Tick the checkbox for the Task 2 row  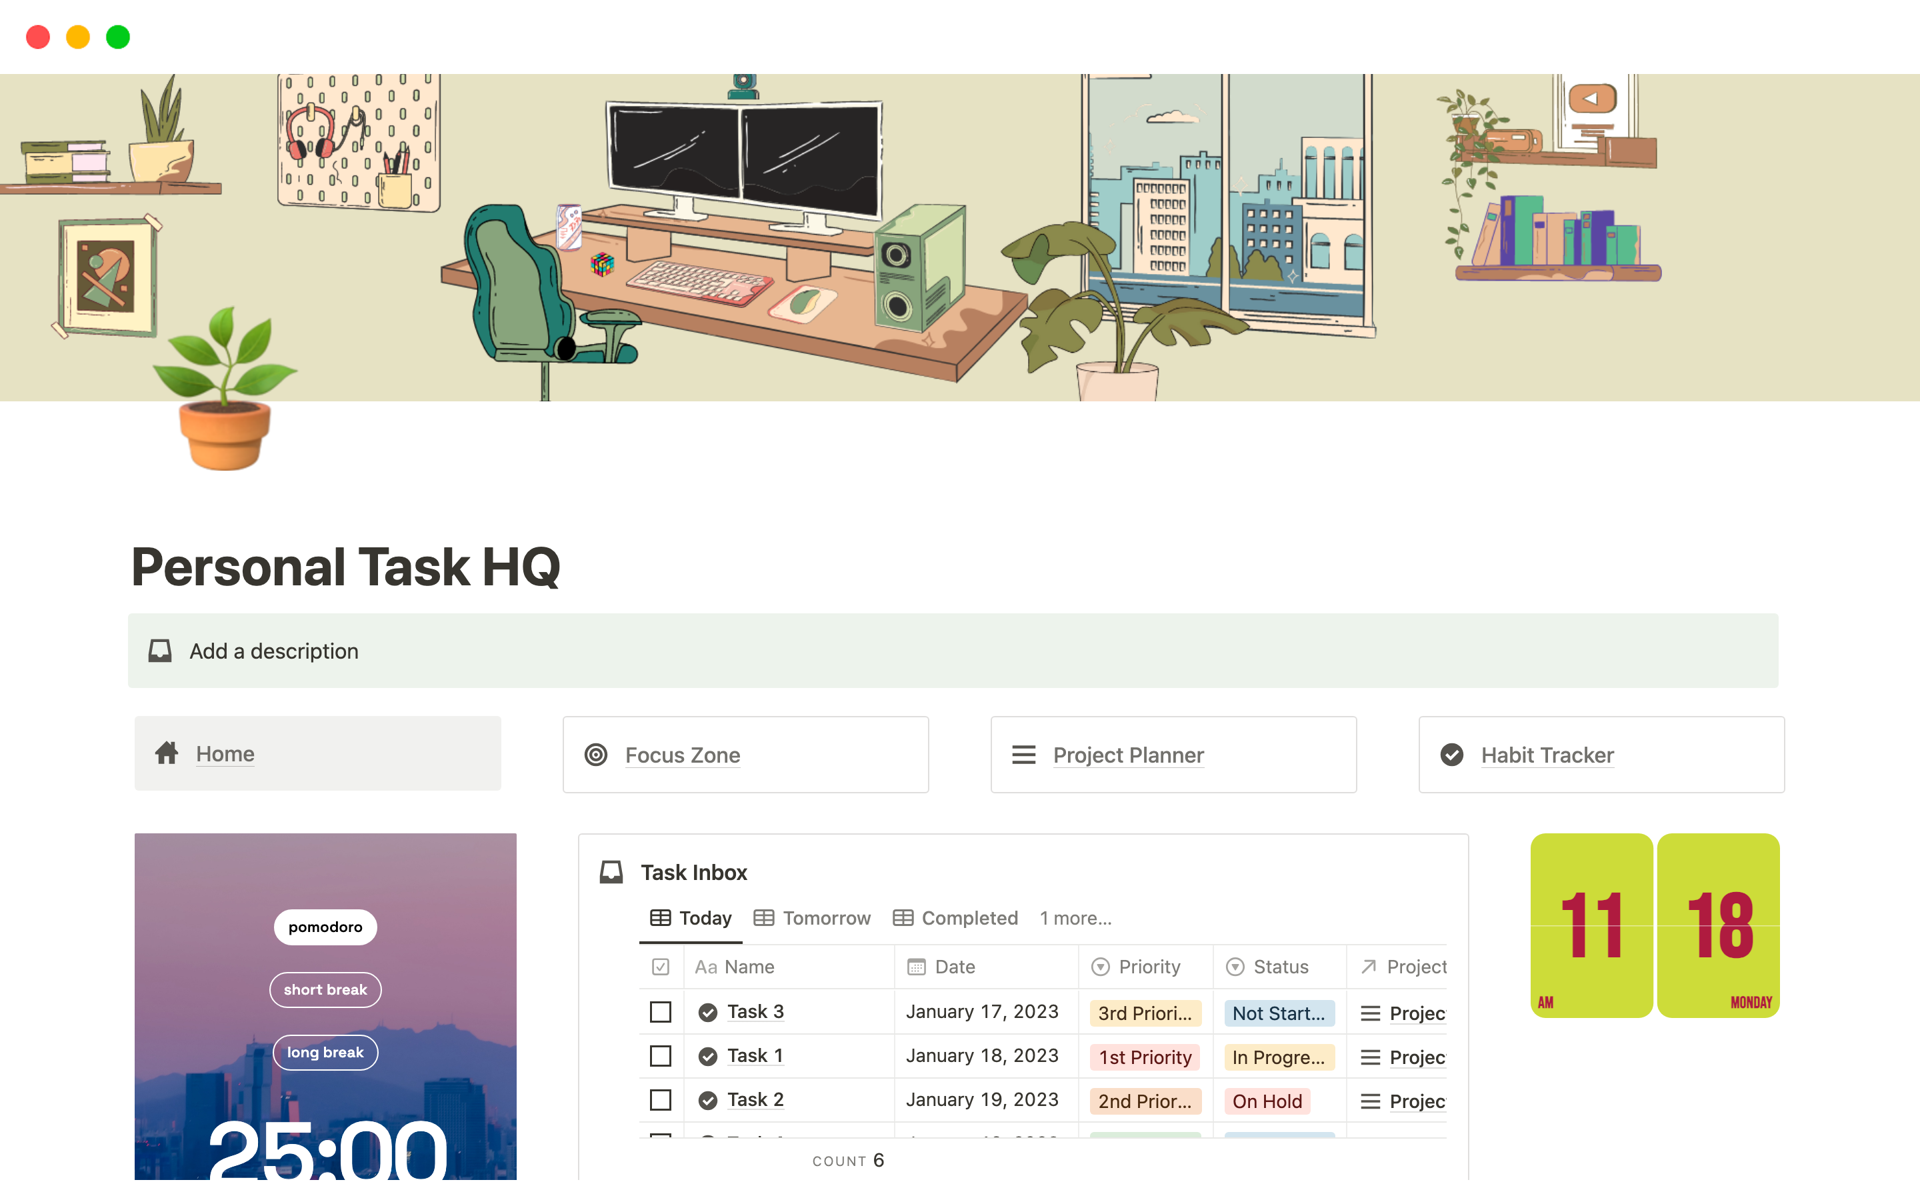tap(660, 1100)
